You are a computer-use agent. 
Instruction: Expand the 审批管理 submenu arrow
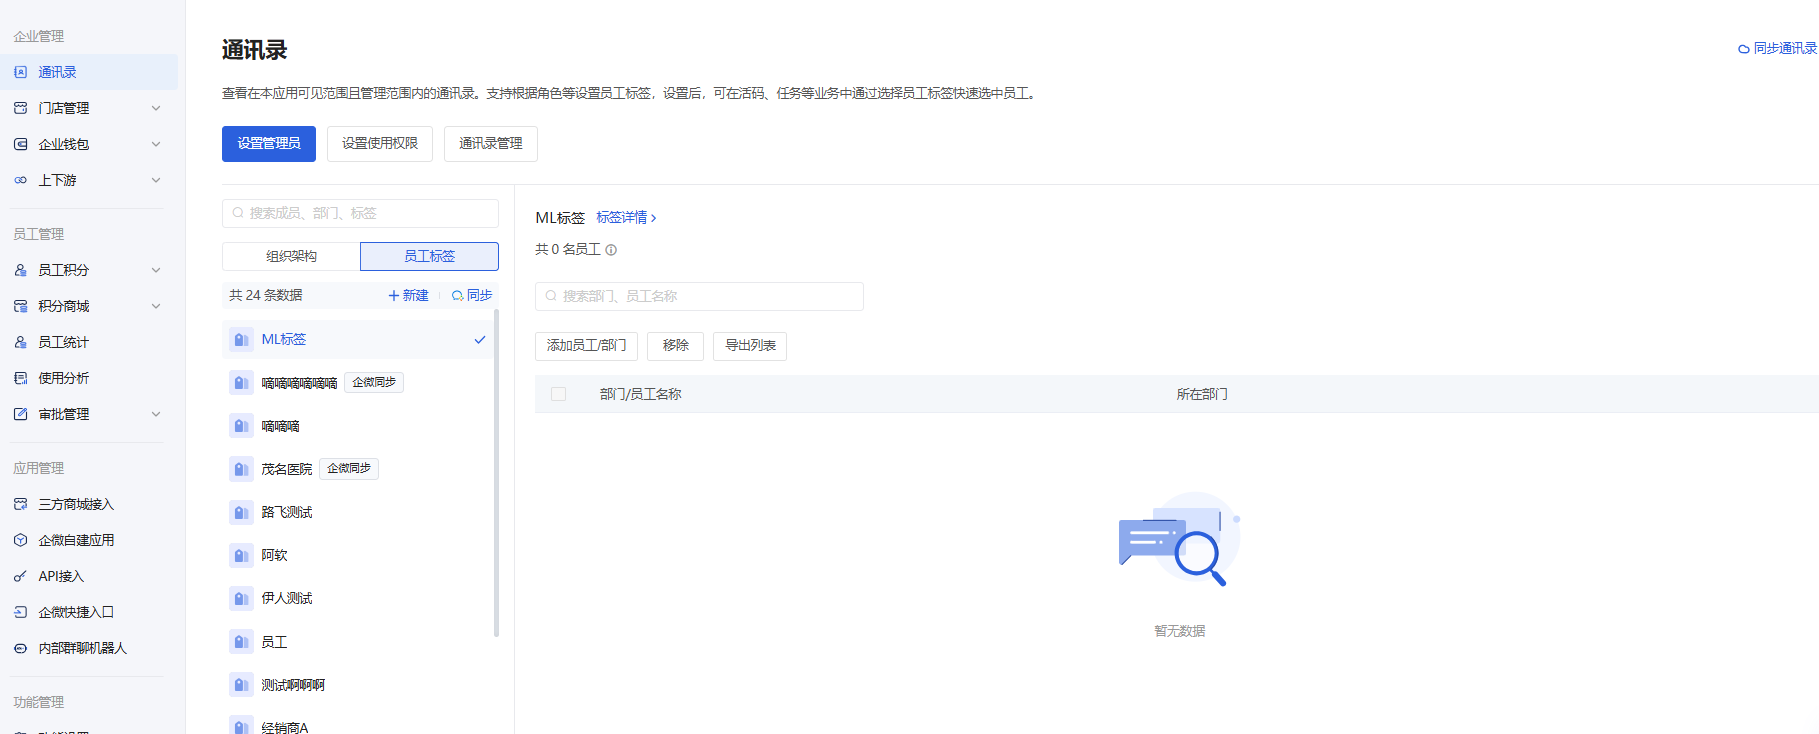pyautogui.click(x=156, y=414)
